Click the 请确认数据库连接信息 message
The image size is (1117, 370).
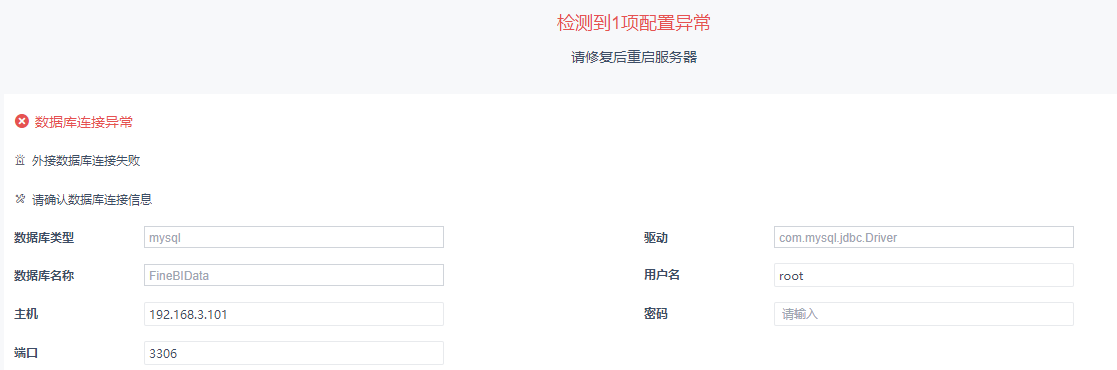click(x=92, y=200)
